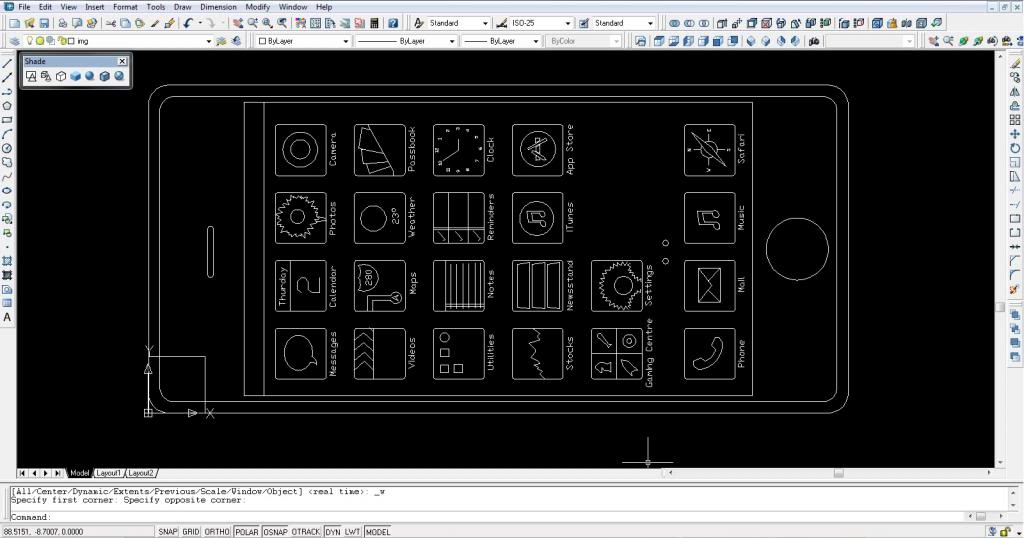Screen dimensions: 1024x538
Task: Click the Save icon in the standard toolbar
Action: [45, 23]
